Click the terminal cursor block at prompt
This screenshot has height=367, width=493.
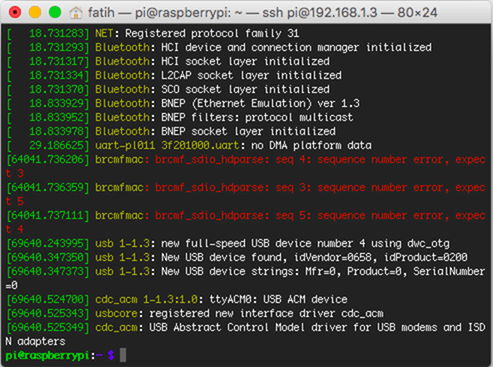coord(123,355)
